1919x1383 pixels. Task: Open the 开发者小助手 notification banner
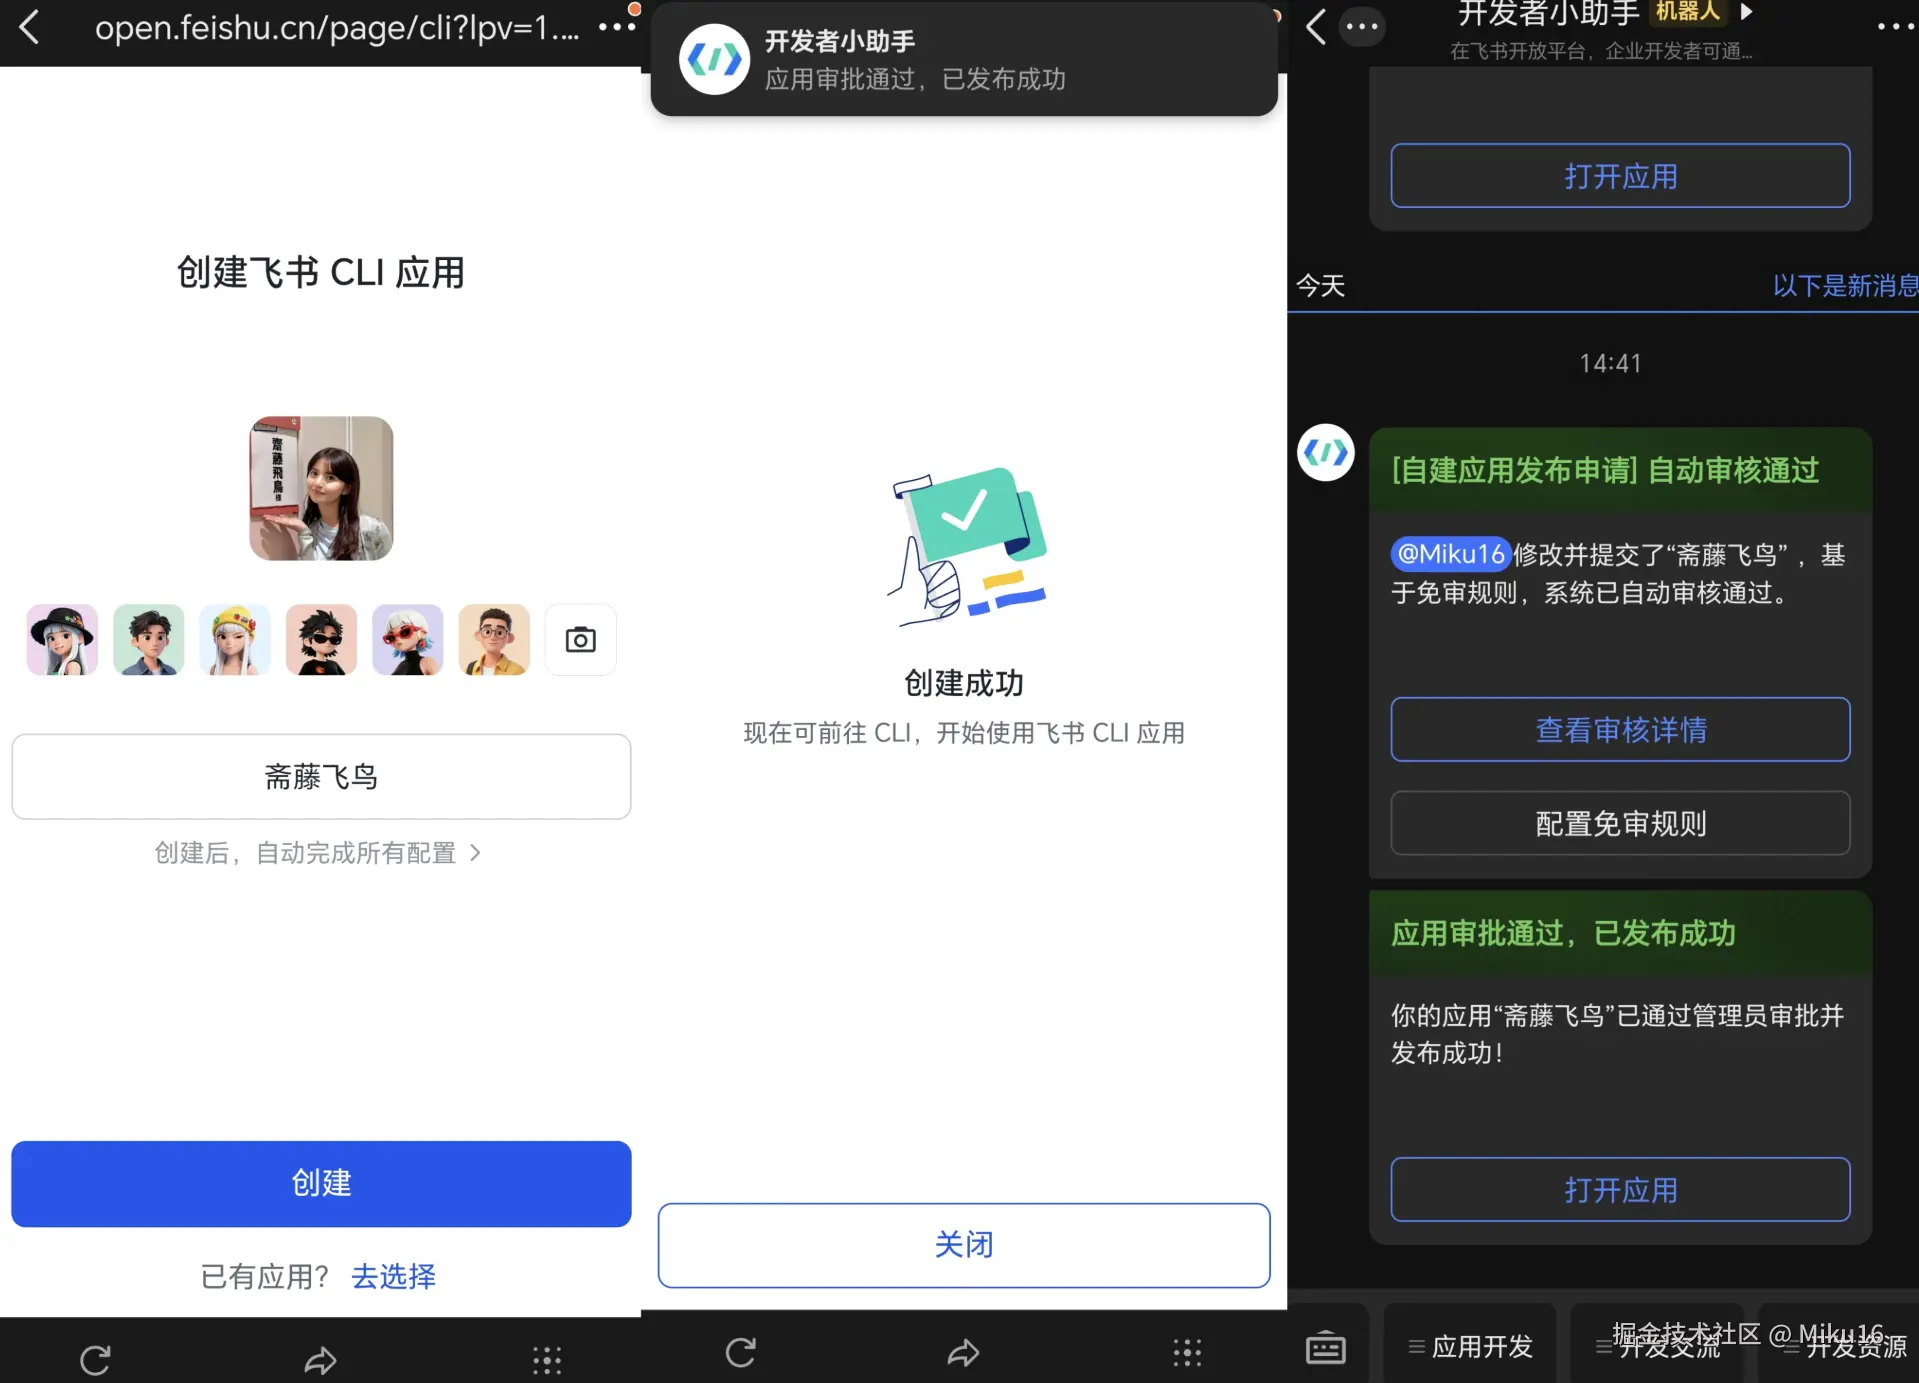point(964,60)
